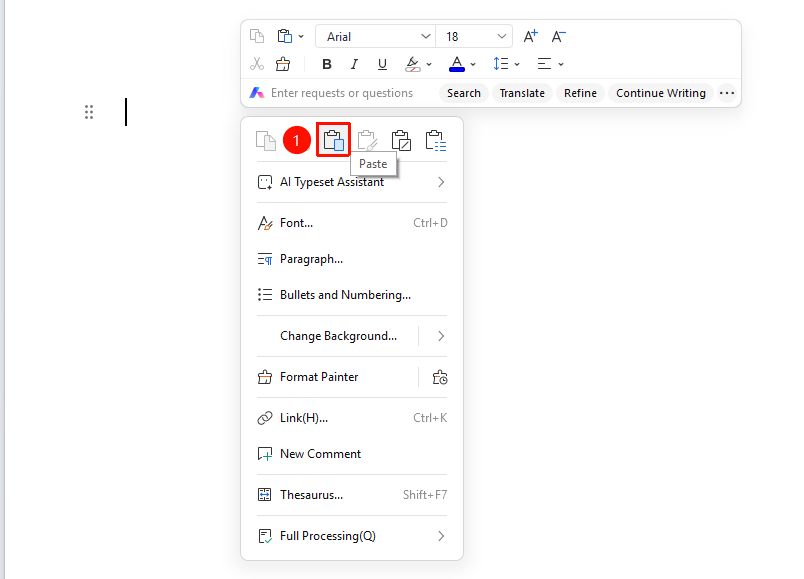Expand the line spacing dropdown arrow

[517, 65]
